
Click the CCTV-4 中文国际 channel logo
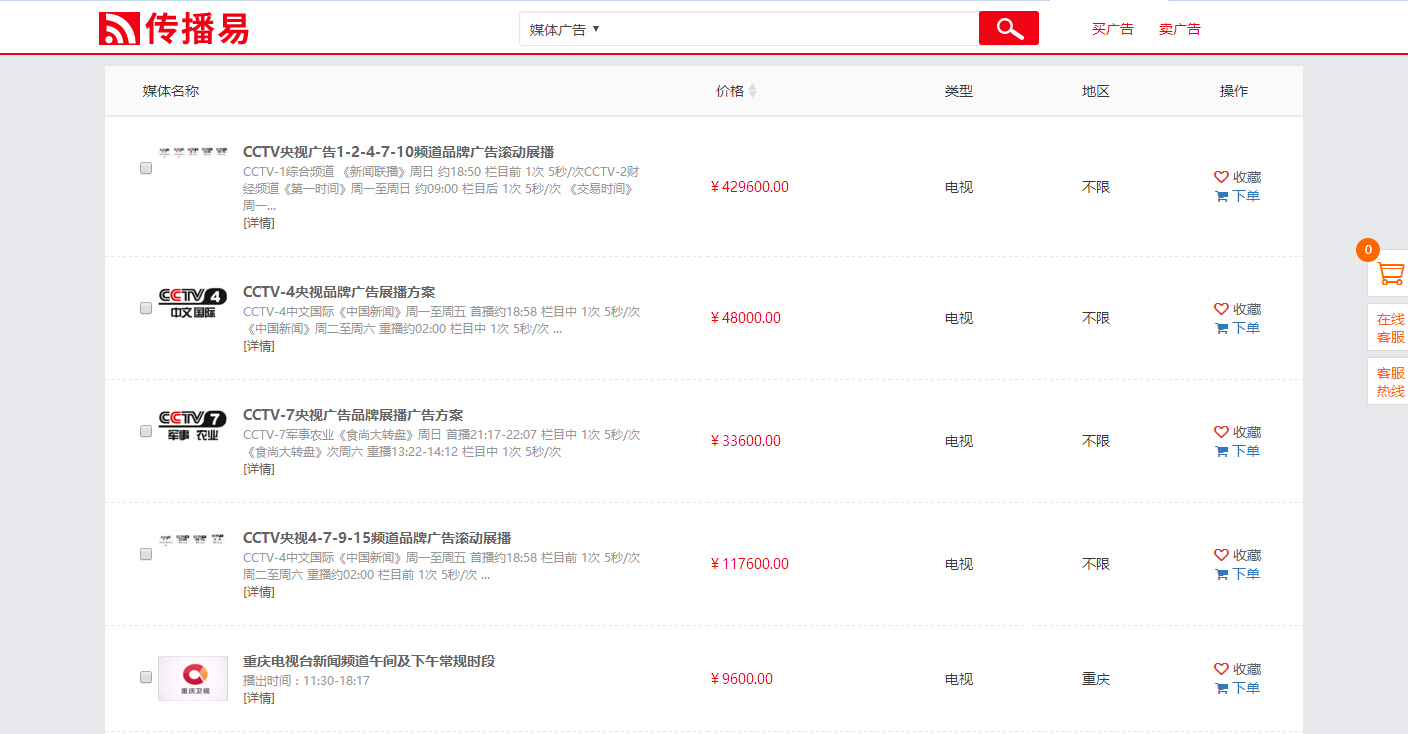tap(193, 303)
